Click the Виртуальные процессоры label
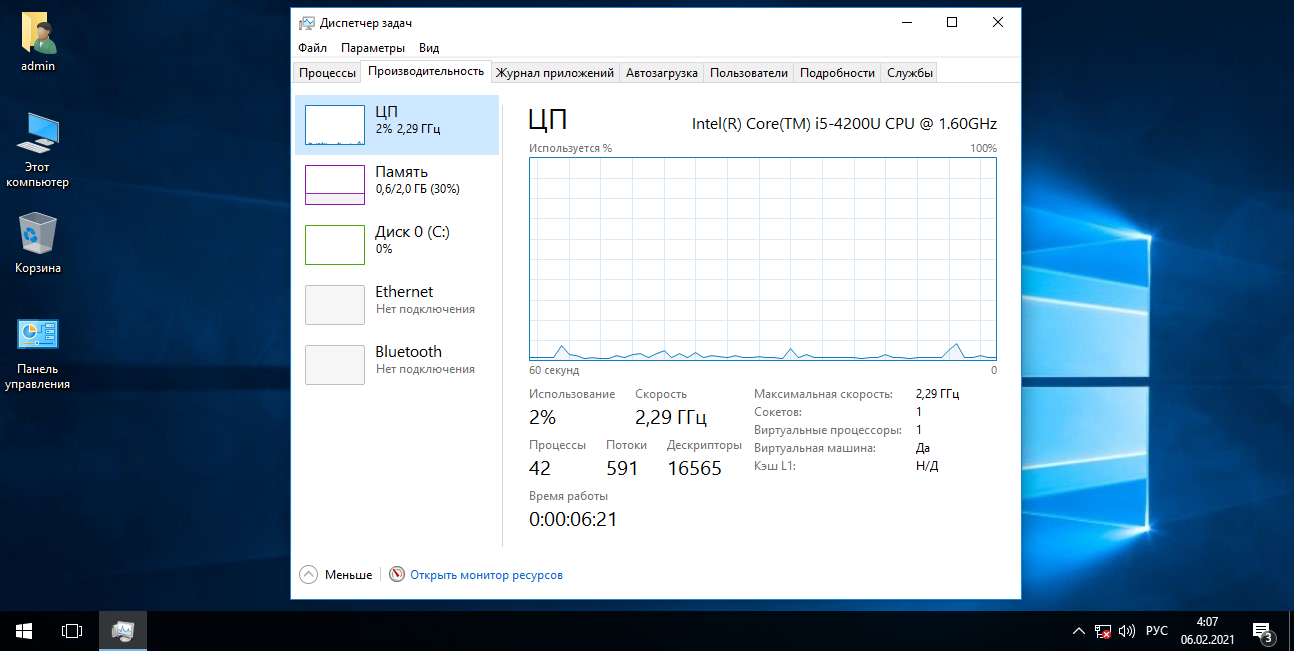1294x651 pixels. [x=828, y=430]
